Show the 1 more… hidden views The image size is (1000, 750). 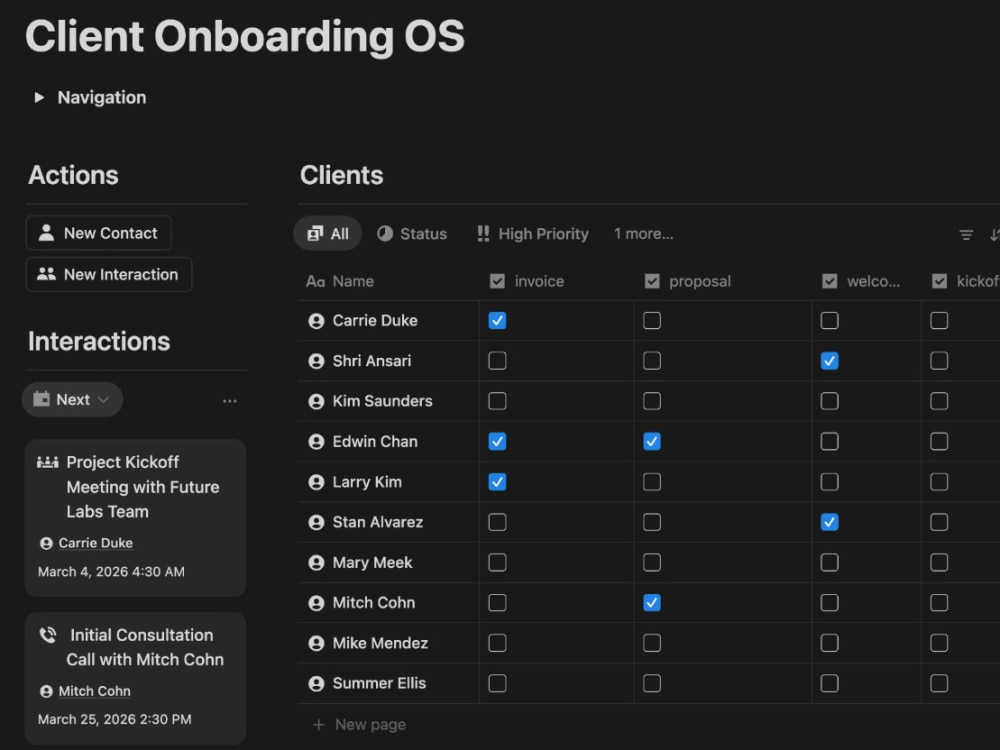tap(643, 233)
